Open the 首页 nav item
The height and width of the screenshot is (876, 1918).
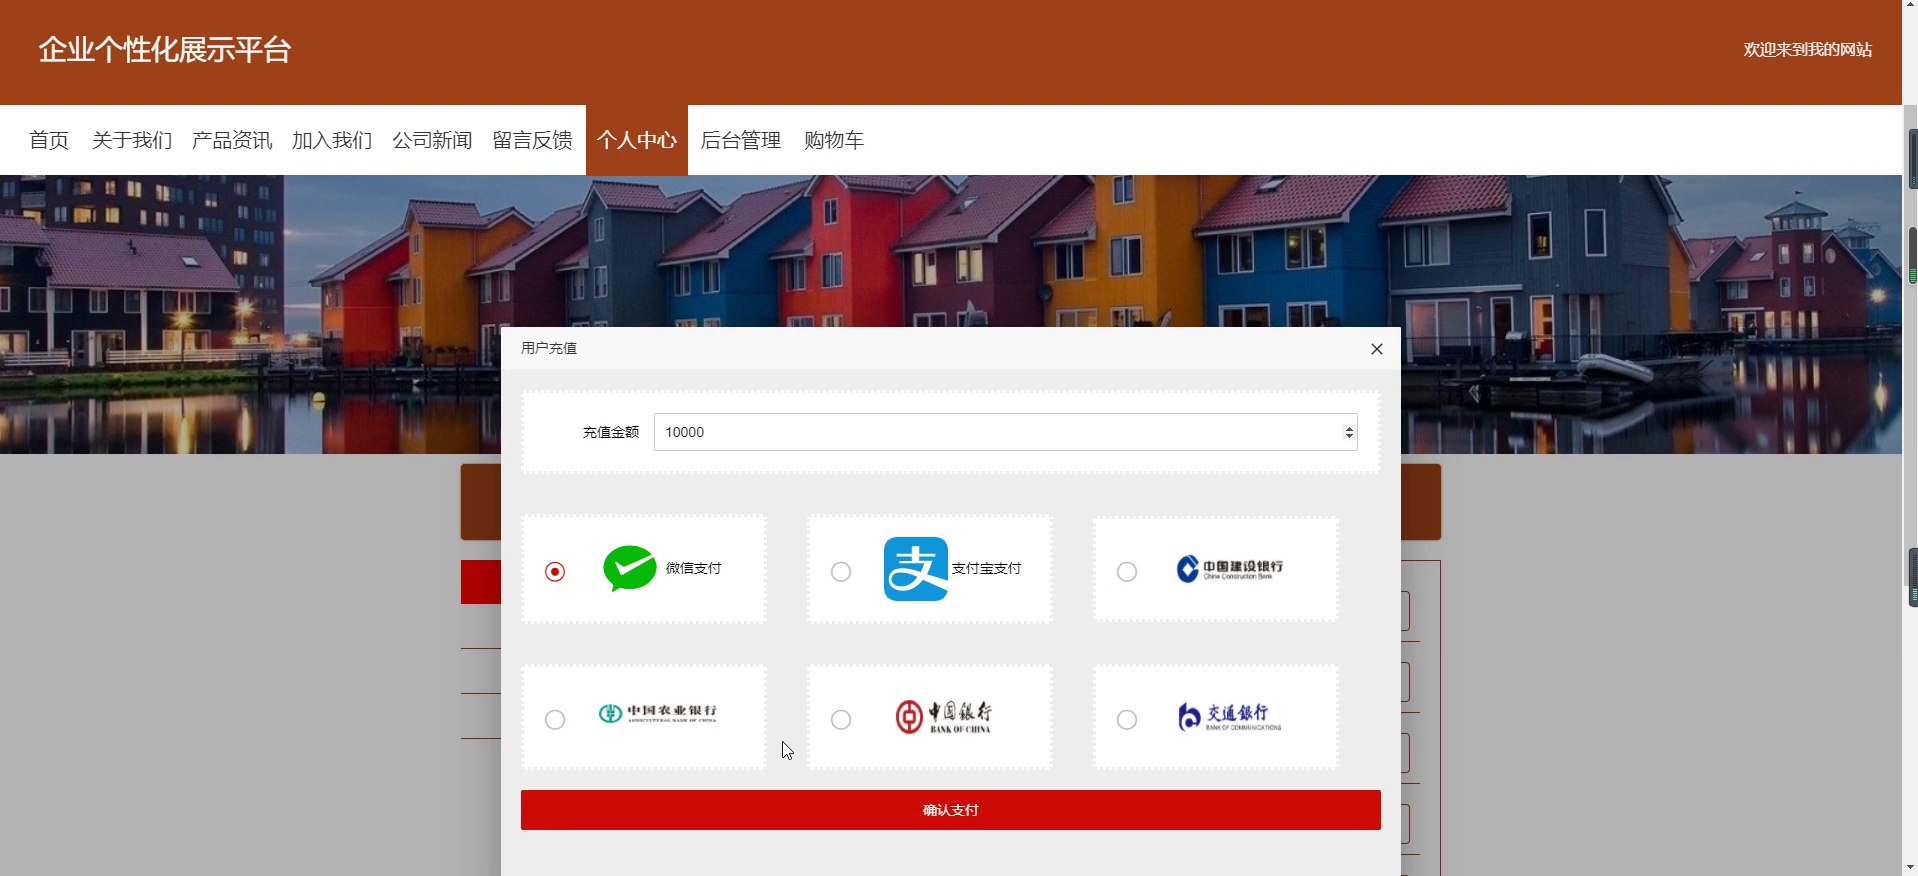49,140
